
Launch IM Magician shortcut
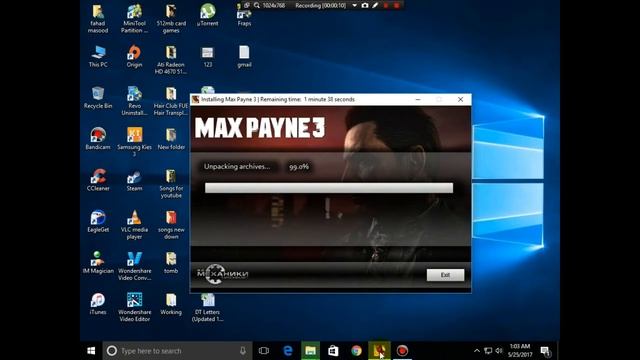coord(98,262)
